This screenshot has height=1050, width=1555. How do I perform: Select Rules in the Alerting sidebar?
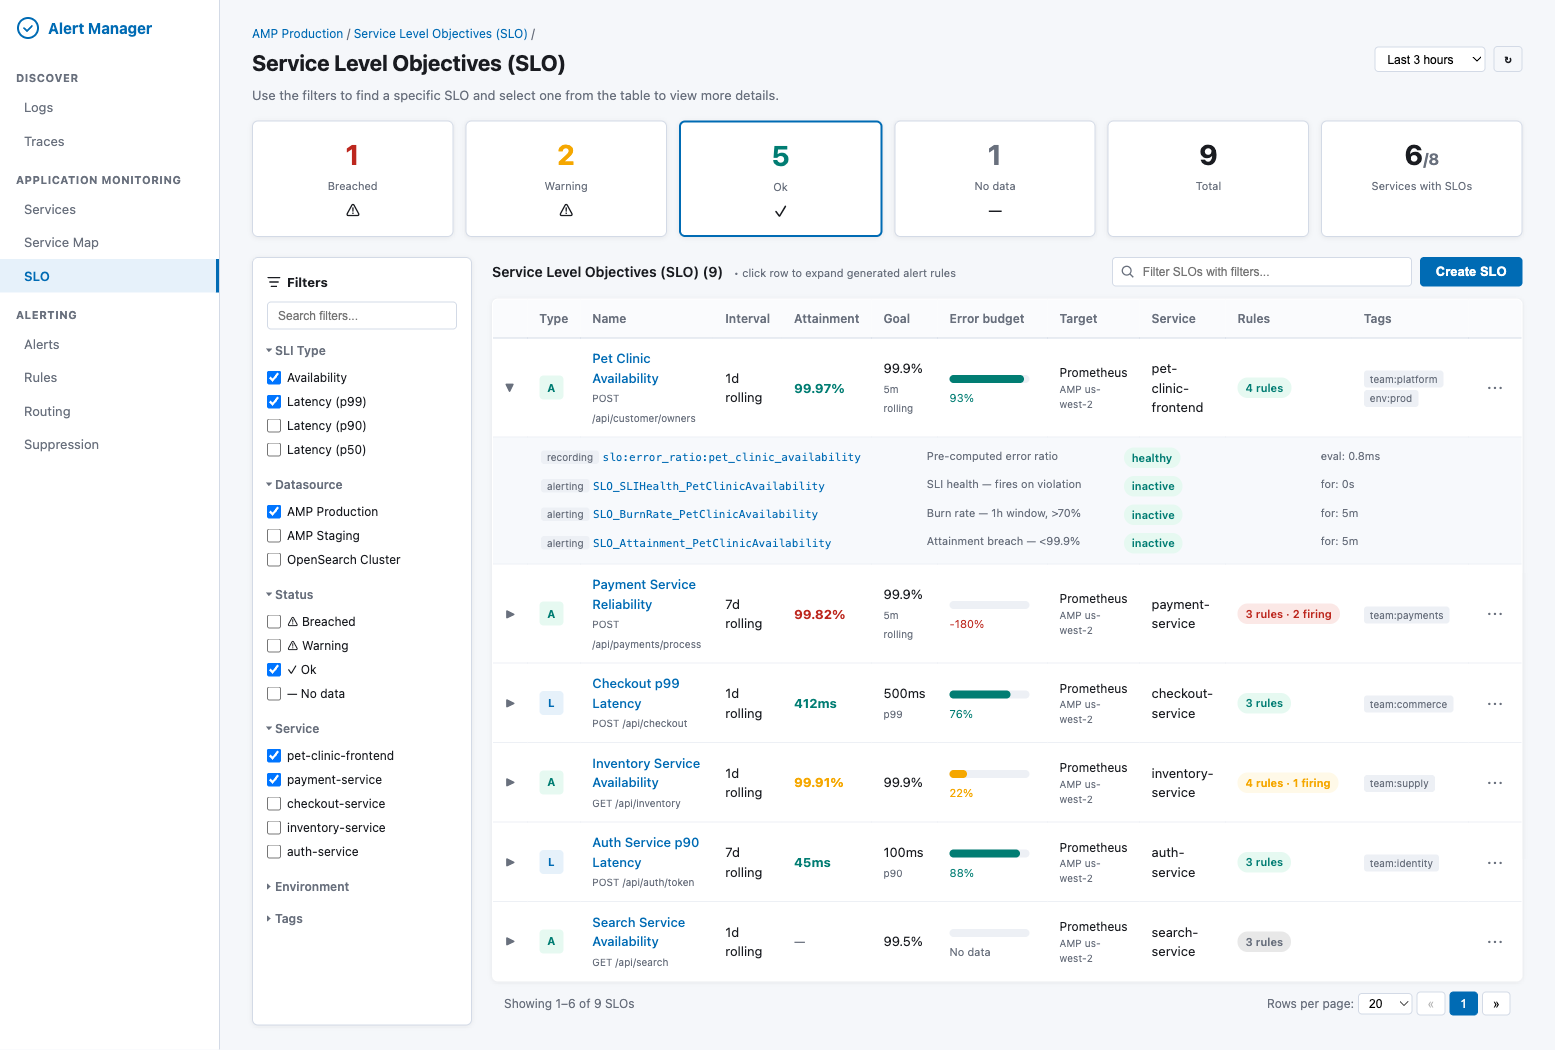[40, 377]
